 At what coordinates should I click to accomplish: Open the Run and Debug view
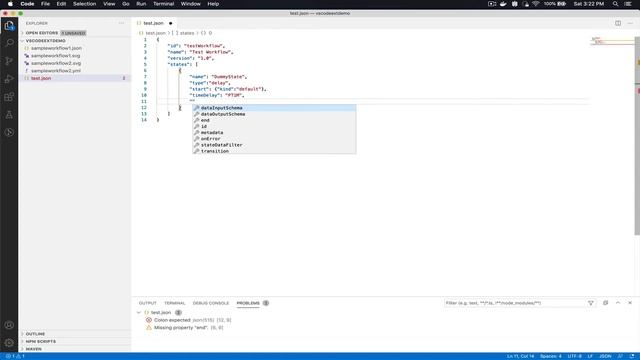point(9,79)
